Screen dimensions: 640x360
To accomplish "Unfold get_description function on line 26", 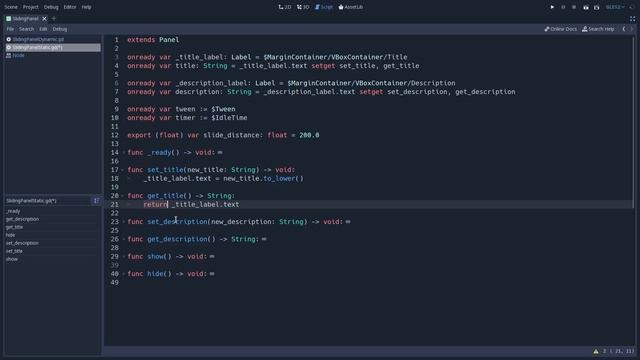I will [124, 239].
